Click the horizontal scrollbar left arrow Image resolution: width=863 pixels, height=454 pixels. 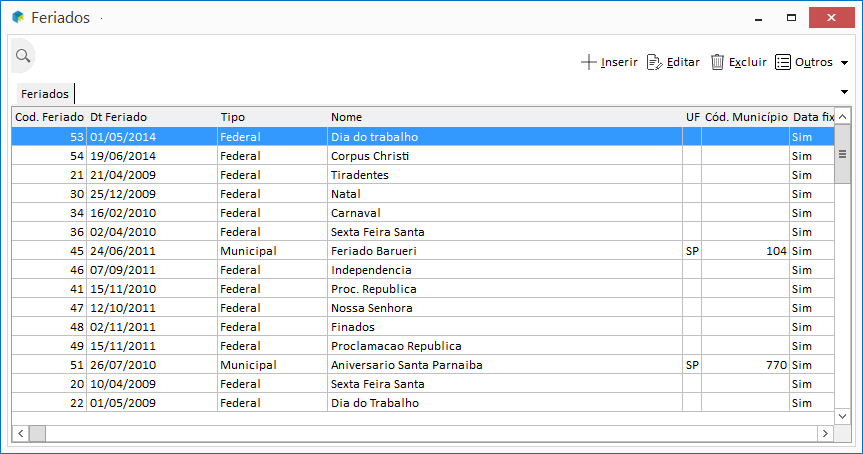(x=20, y=434)
